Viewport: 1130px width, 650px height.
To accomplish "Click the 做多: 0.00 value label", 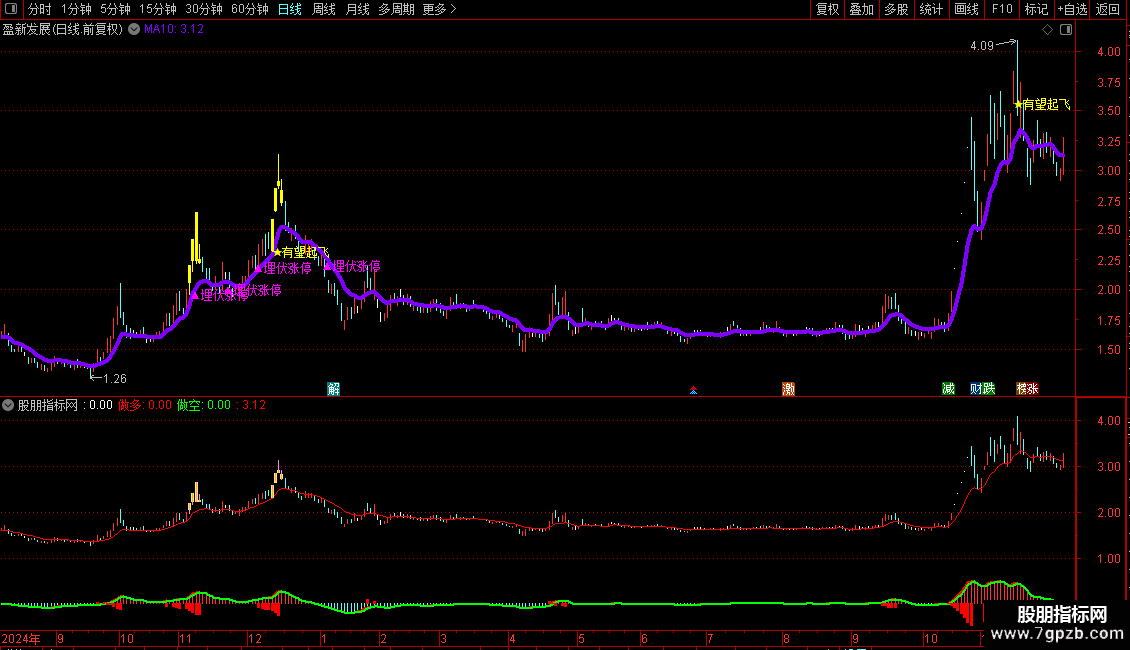I will pyautogui.click(x=145, y=405).
